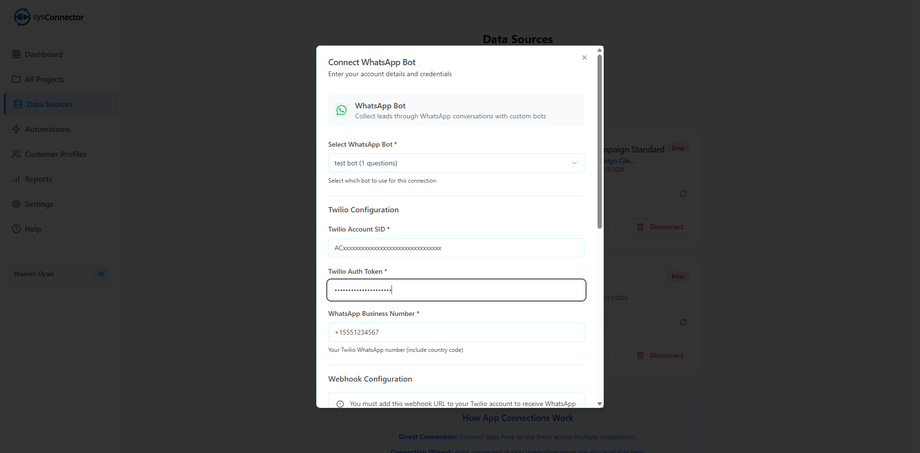Click the refresh icon on the second card
The image size is (920, 453).
[x=683, y=322]
